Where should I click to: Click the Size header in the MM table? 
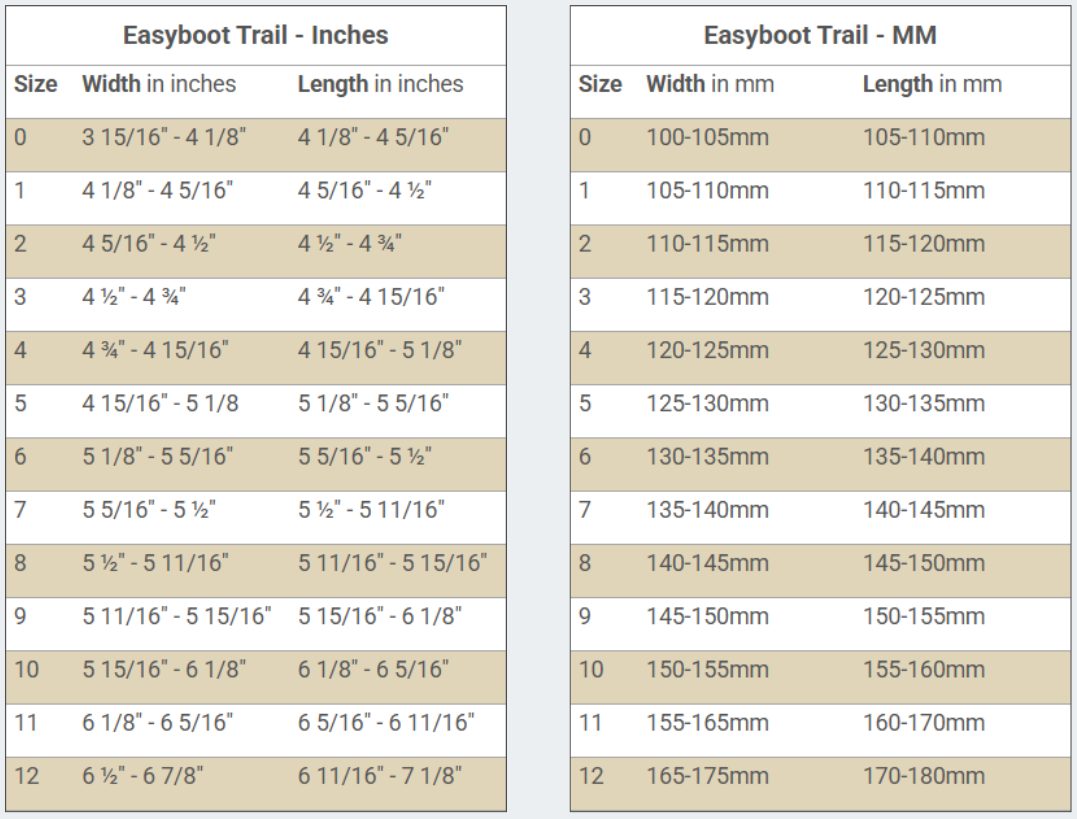[x=600, y=84]
